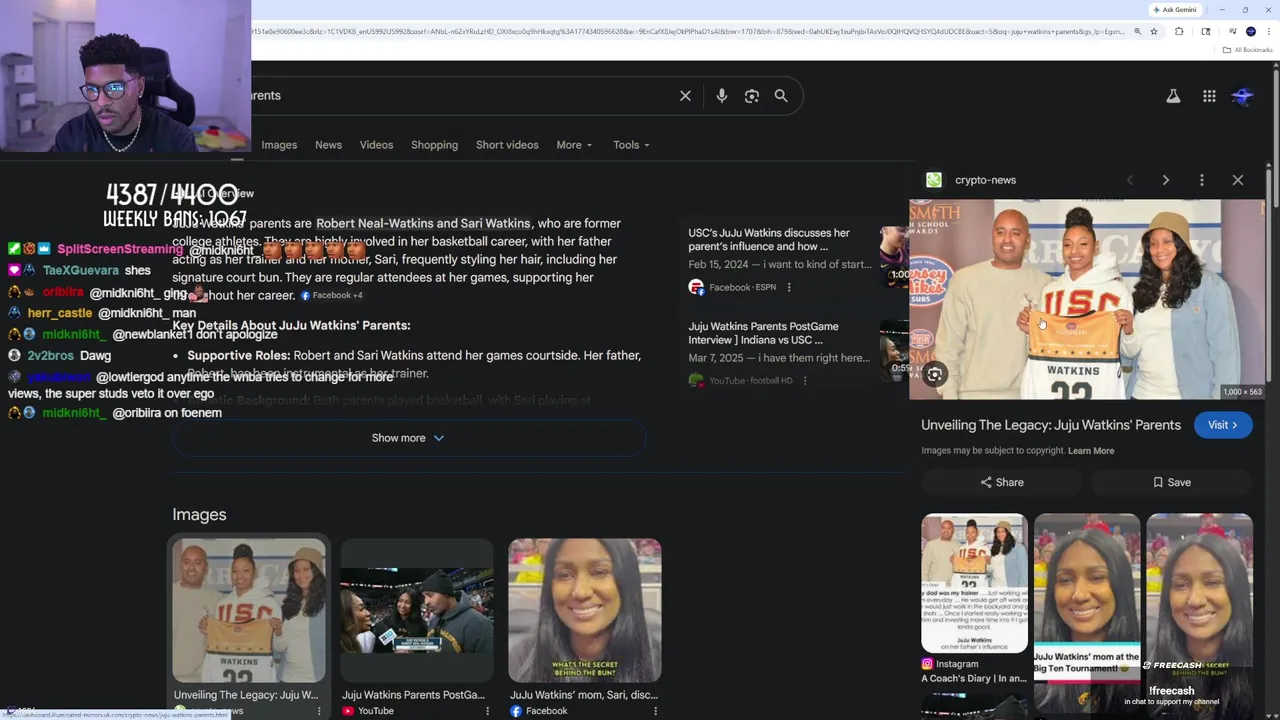Open the courtside interview YouTube thumbnail
Image resolution: width=1280 pixels, height=720 pixels.
[417, 610]
